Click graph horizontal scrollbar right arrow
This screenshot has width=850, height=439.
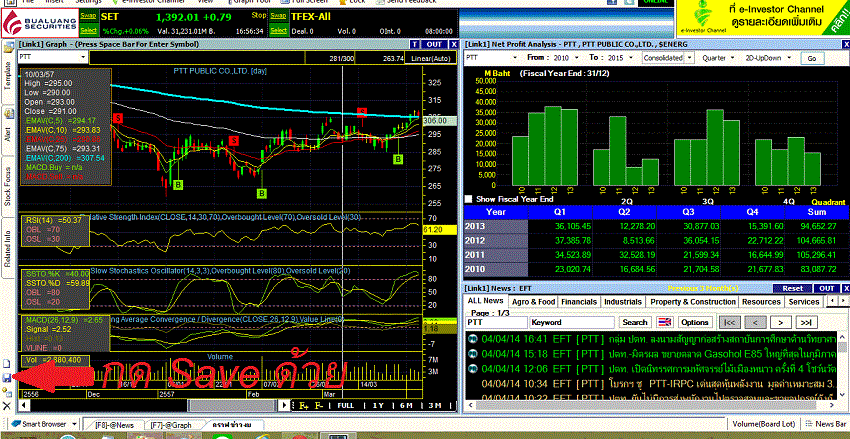point(285,405)
